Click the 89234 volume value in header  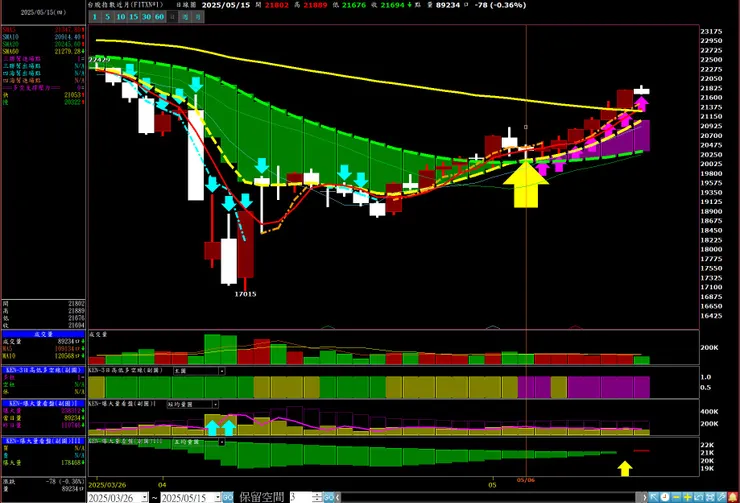coord(448,5)
